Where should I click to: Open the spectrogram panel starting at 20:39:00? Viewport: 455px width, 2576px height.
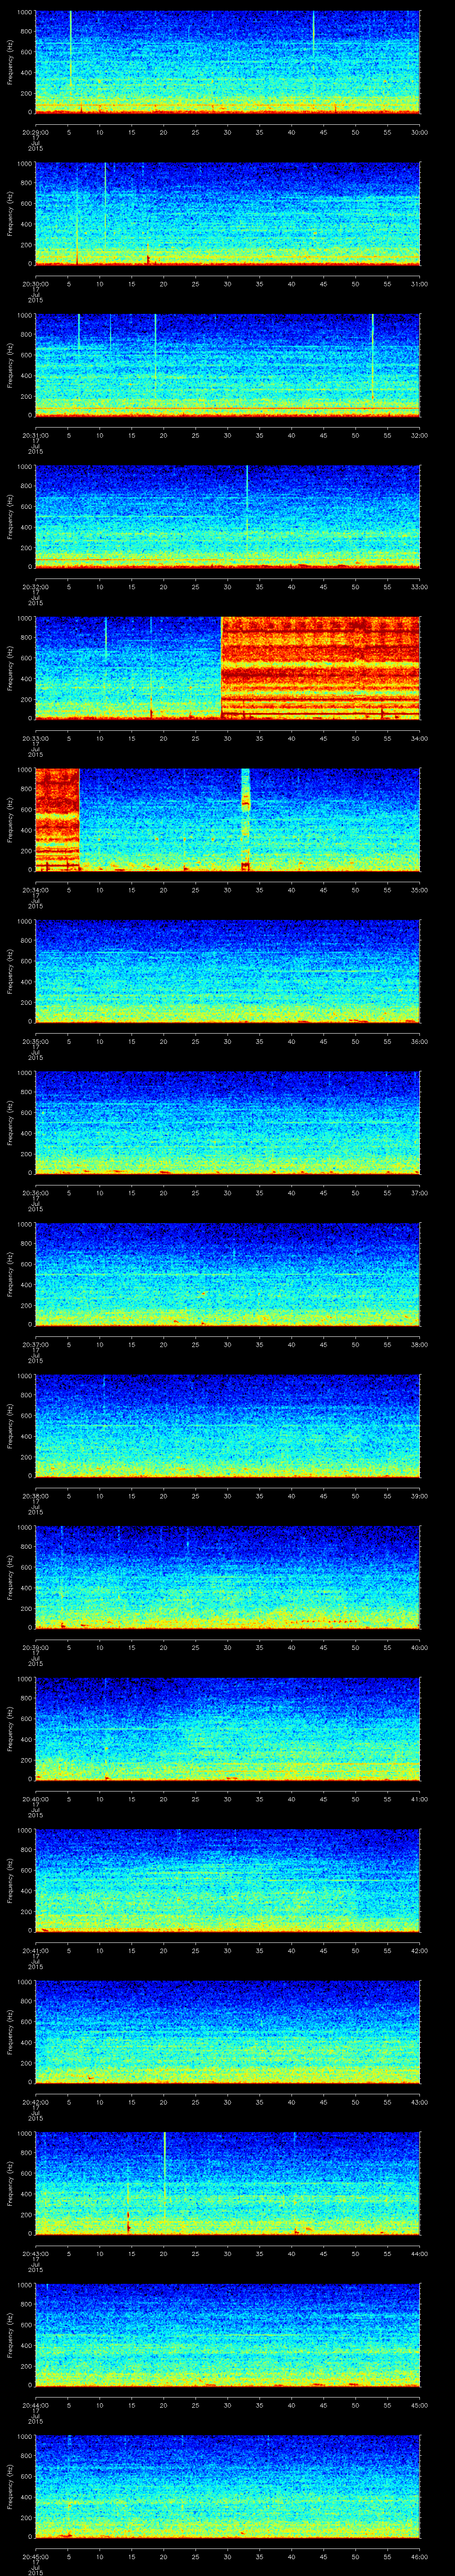[x=228, y=1577]
